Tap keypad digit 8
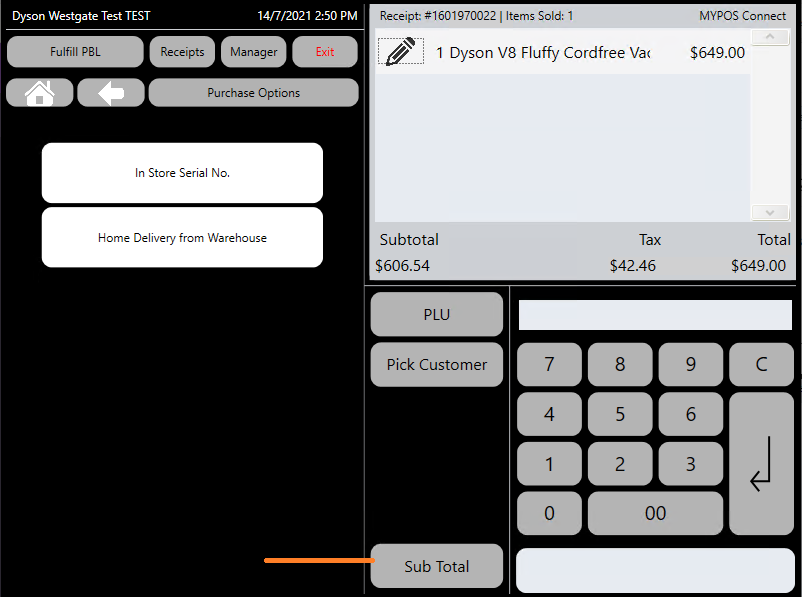This screenshot has width=803, height=597. [x=620, y=364]
